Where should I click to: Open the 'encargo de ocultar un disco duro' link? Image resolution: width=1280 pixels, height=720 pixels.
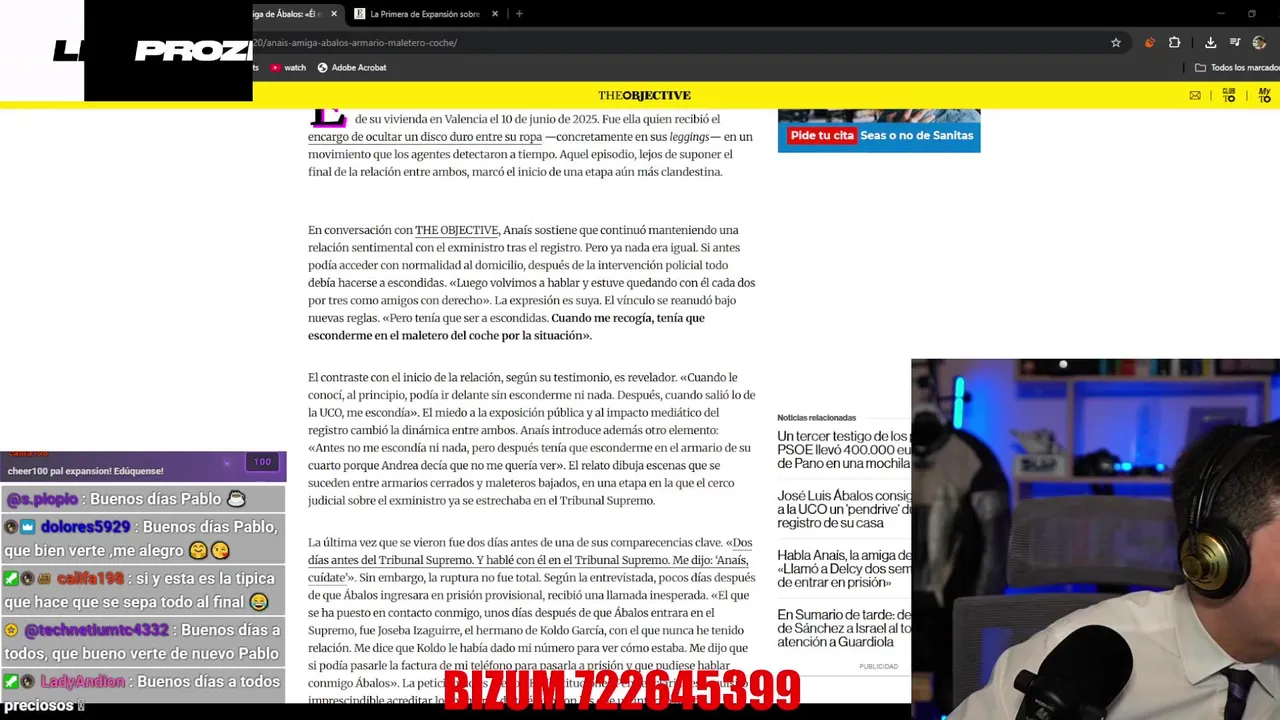coord(425,137)
